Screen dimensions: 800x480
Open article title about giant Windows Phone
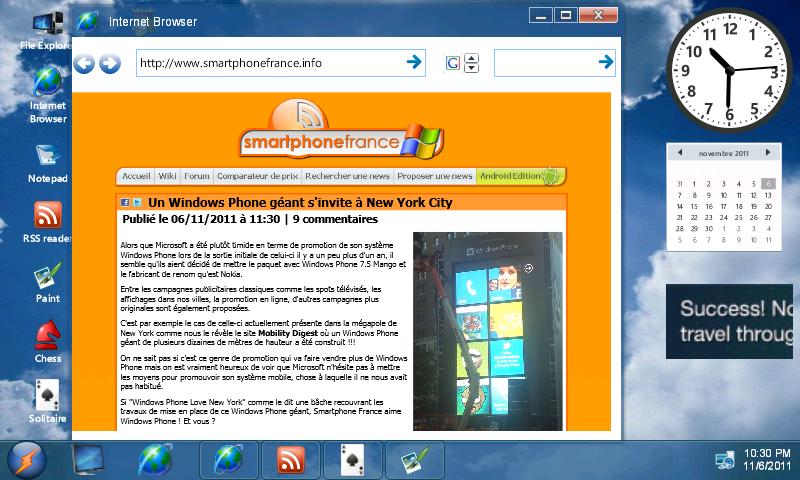[300, 203]
